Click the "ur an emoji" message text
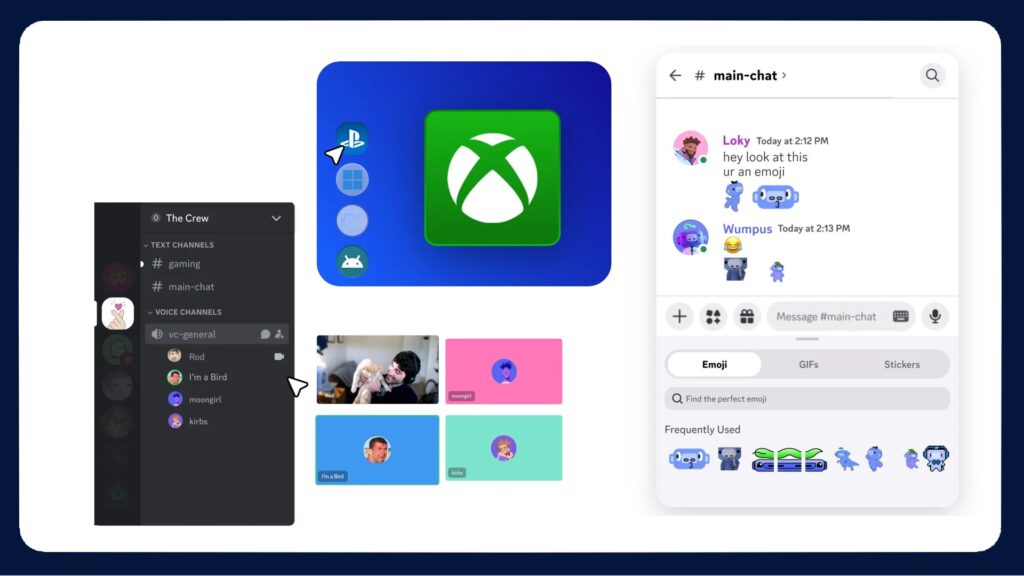 754,172
